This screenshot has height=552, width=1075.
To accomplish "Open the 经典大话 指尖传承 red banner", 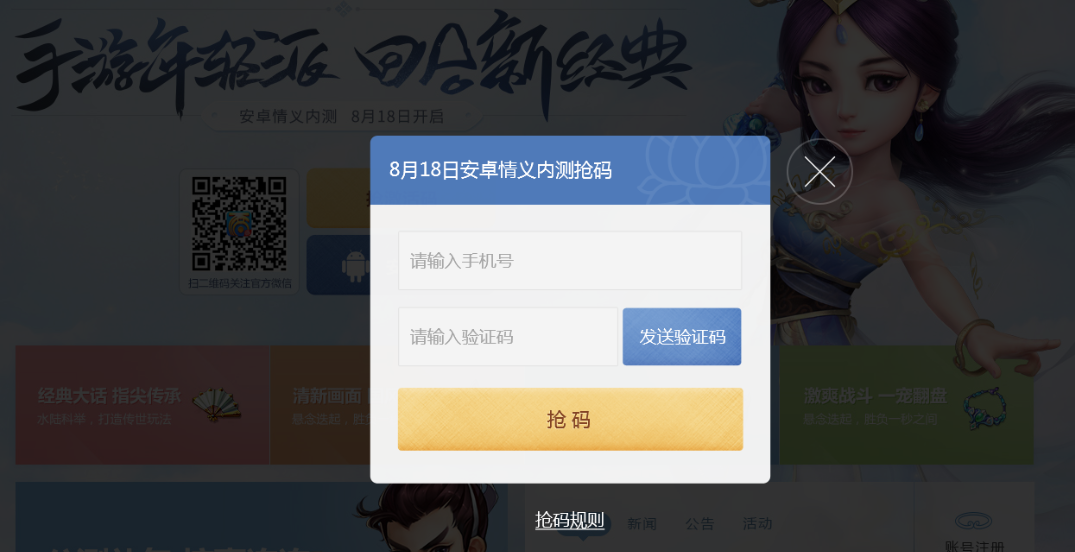I will click(142, 405).
